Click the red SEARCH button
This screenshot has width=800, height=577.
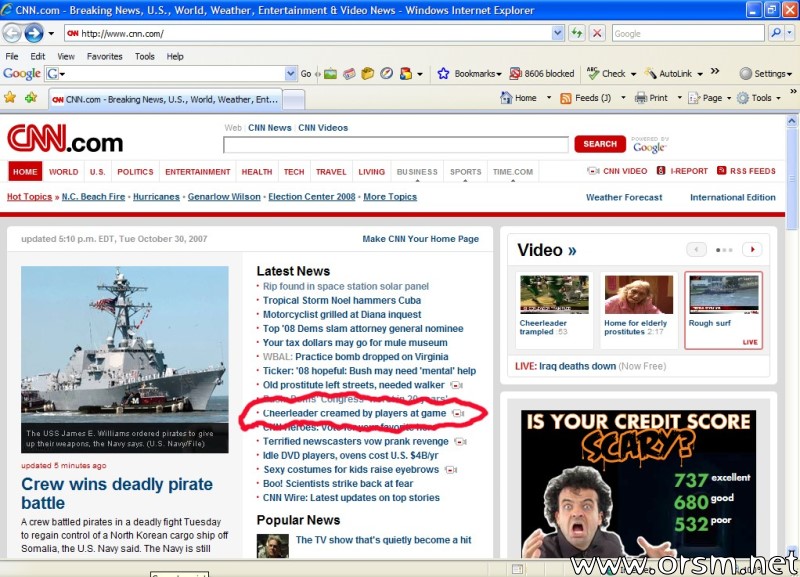[600, 144]
